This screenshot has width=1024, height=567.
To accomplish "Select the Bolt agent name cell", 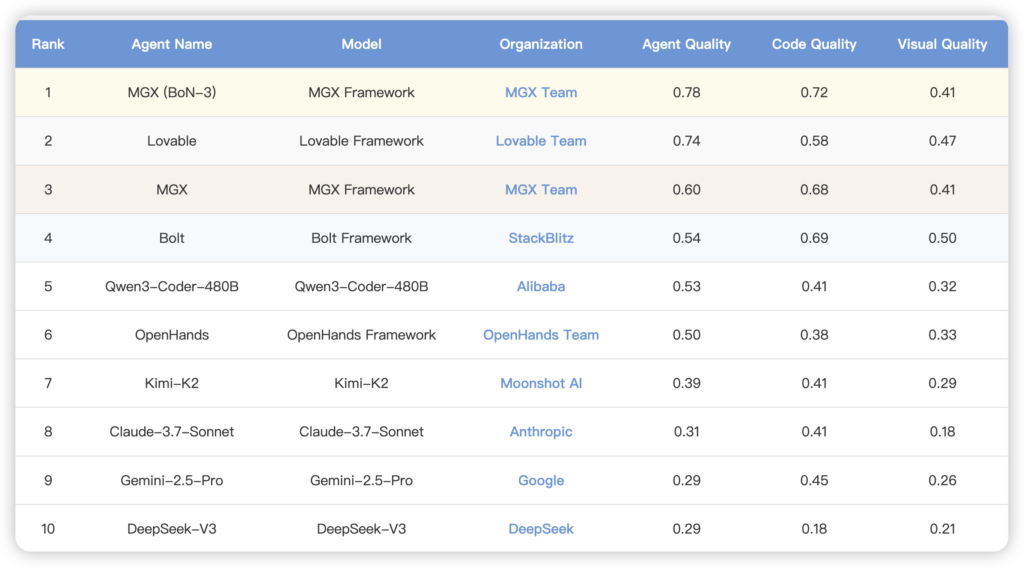I will pos(172,238).
